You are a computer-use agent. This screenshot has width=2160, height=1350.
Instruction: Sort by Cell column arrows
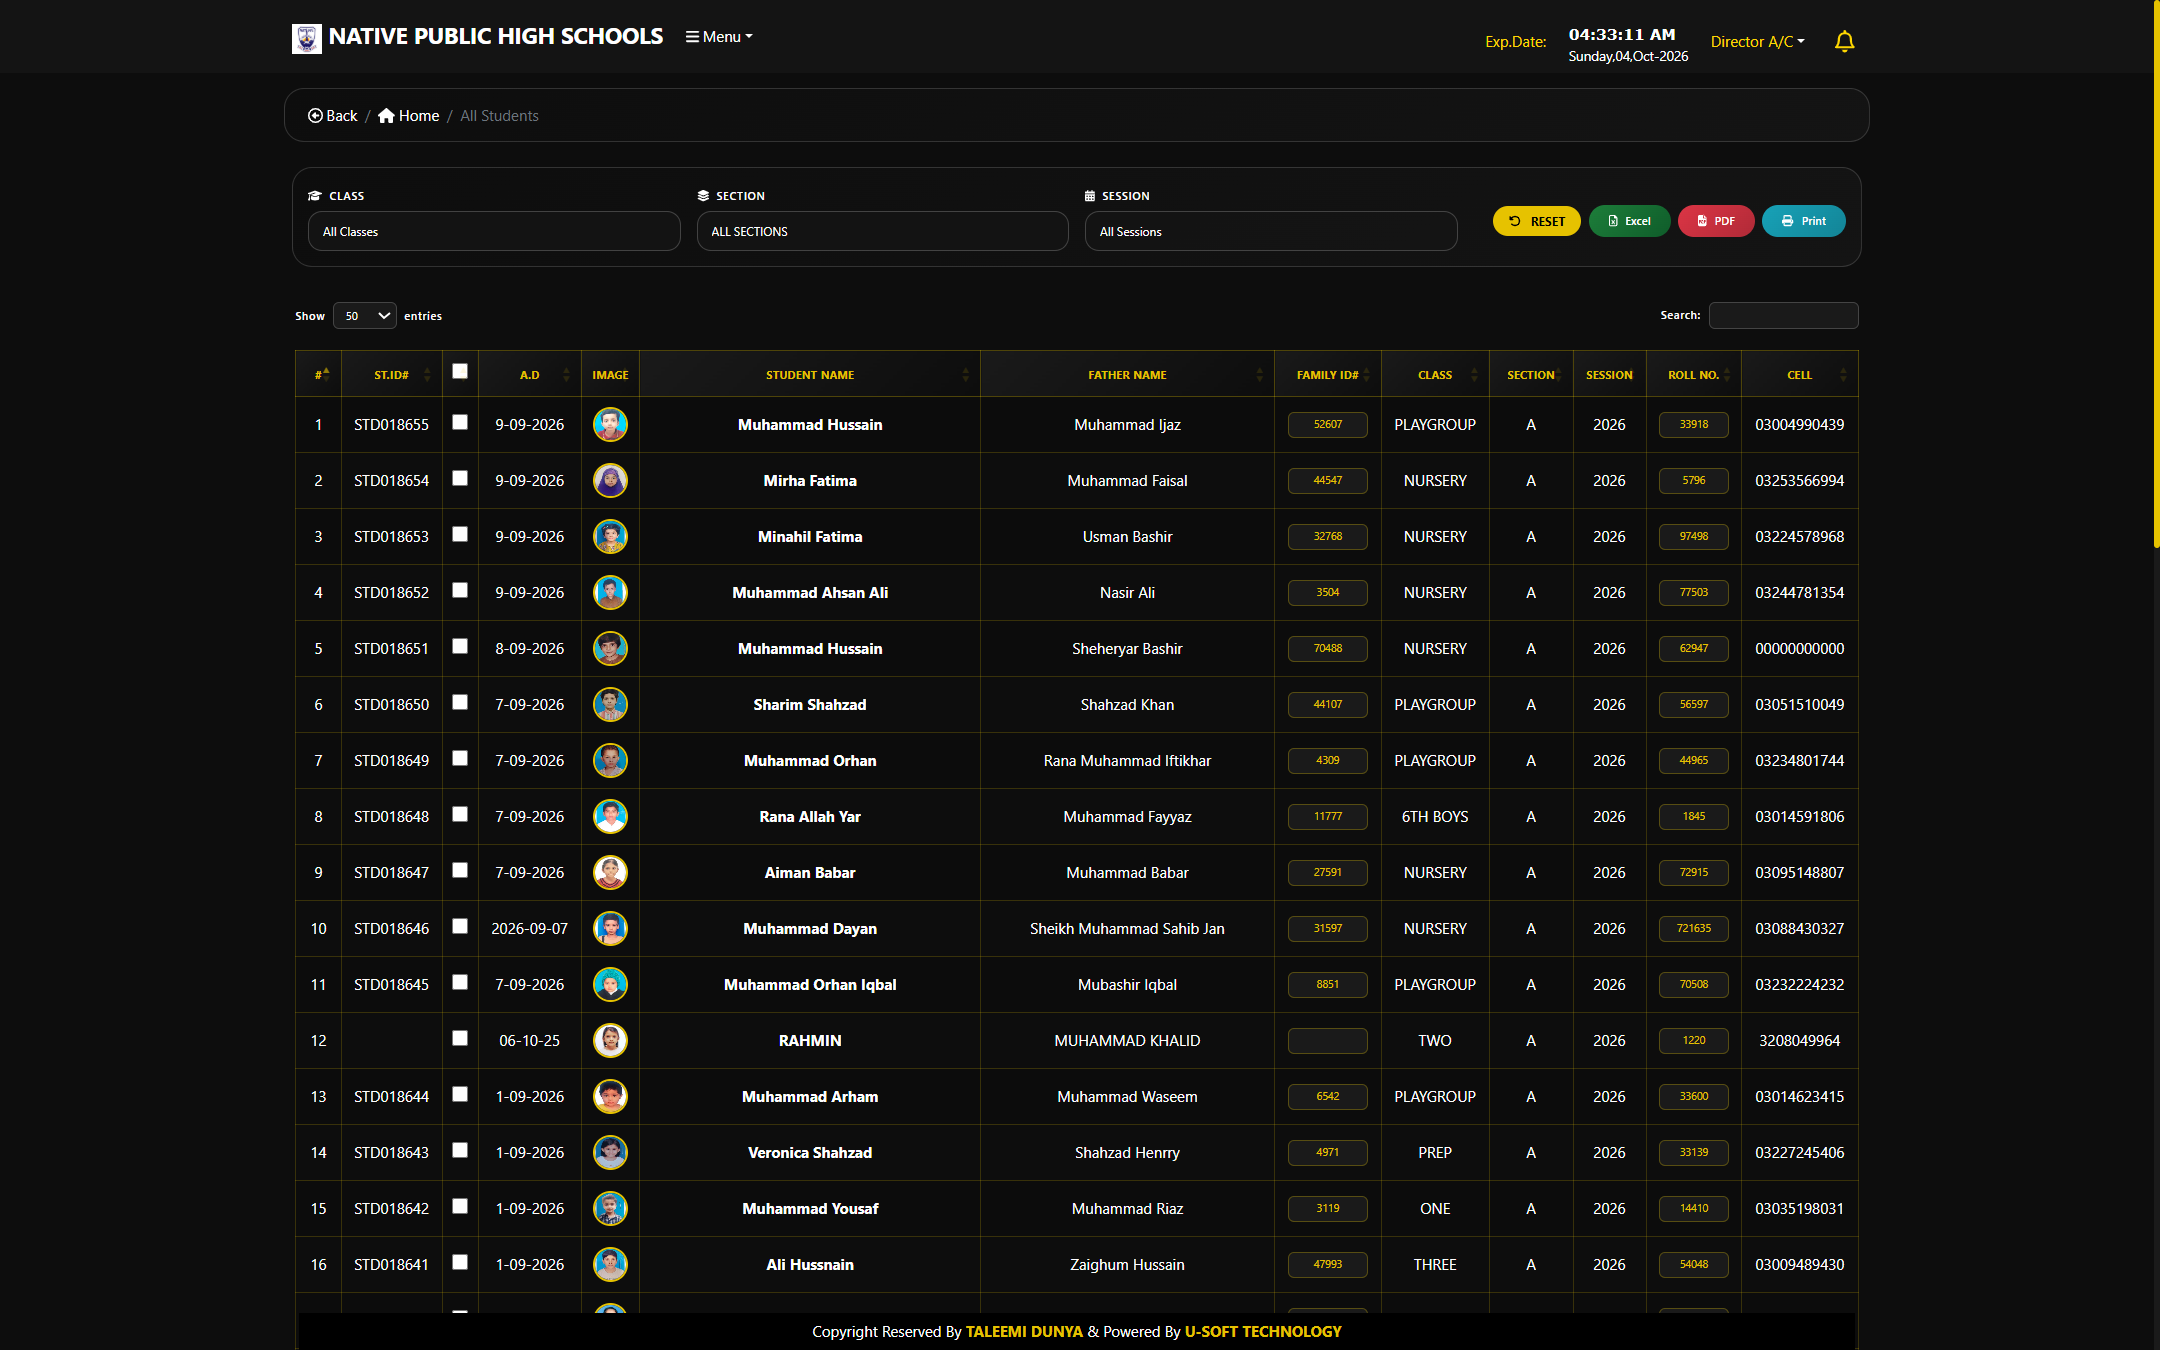(x=1843, y=375)
